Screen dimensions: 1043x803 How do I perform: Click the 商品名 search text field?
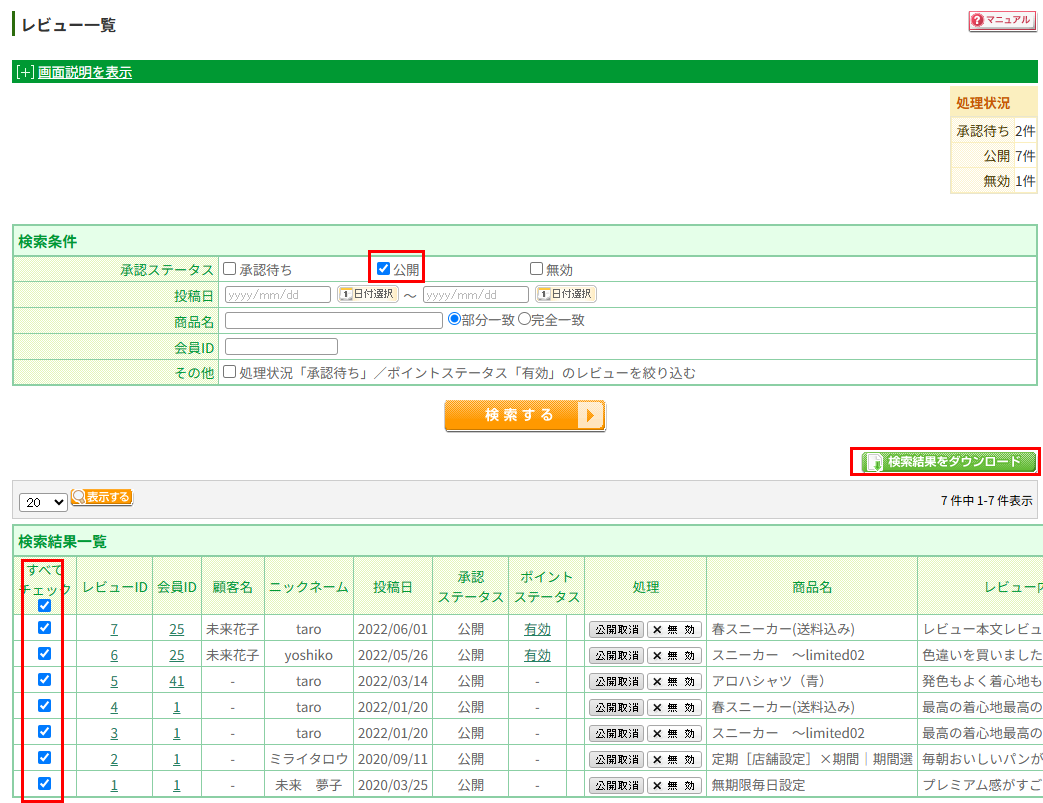334,320
